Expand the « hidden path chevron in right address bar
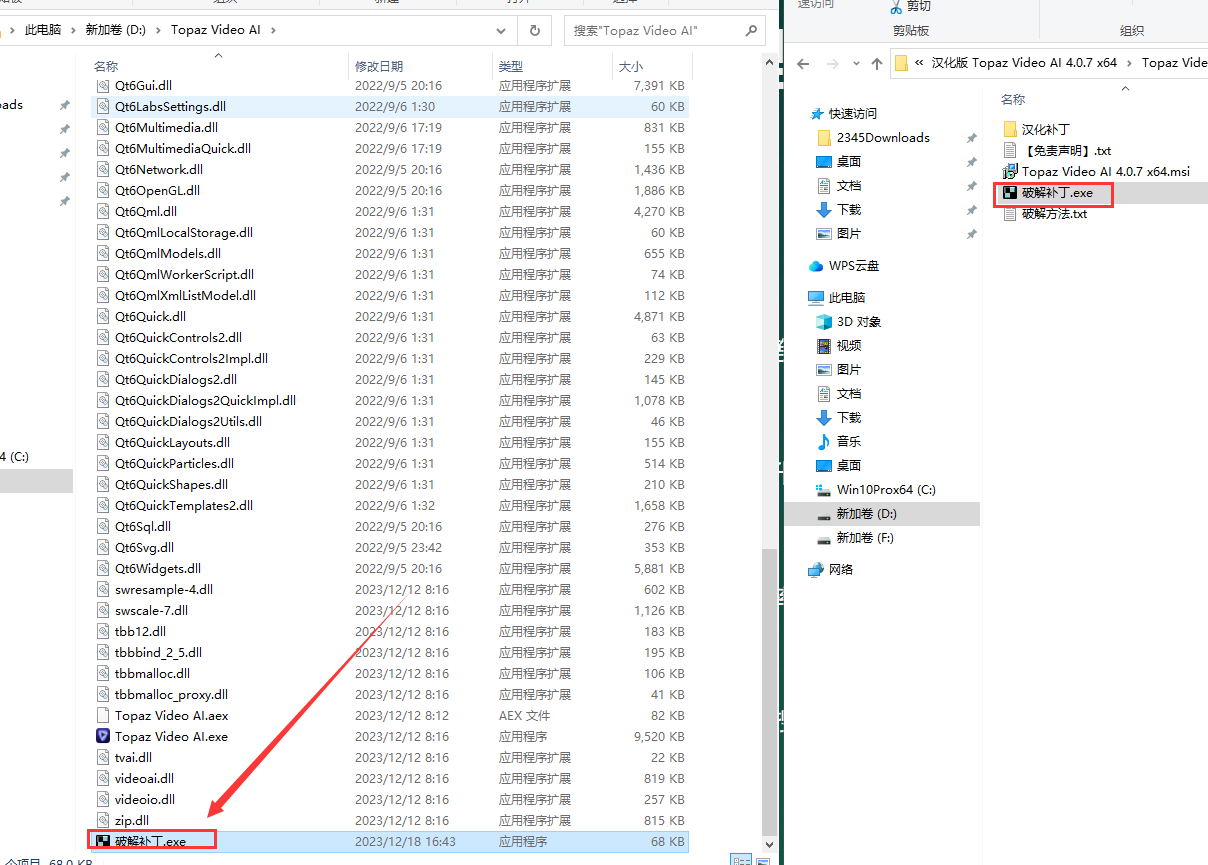The height and width of the screenshot is (865, 1208). (x=919, y=63)
